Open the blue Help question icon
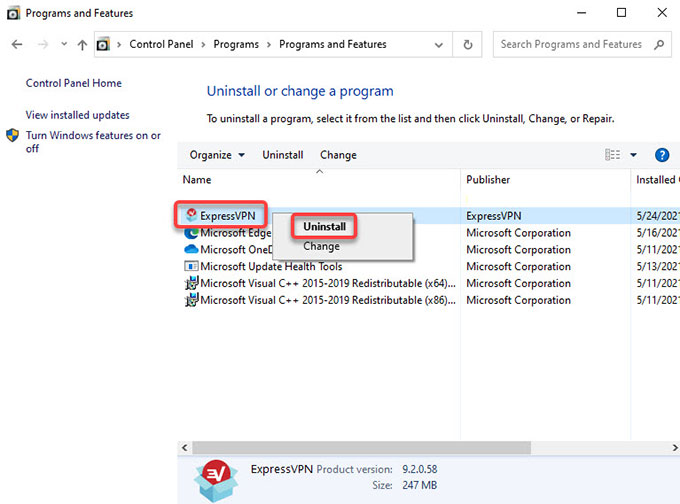The width and height of the screenshot is (680, 504). pos(662,155)
